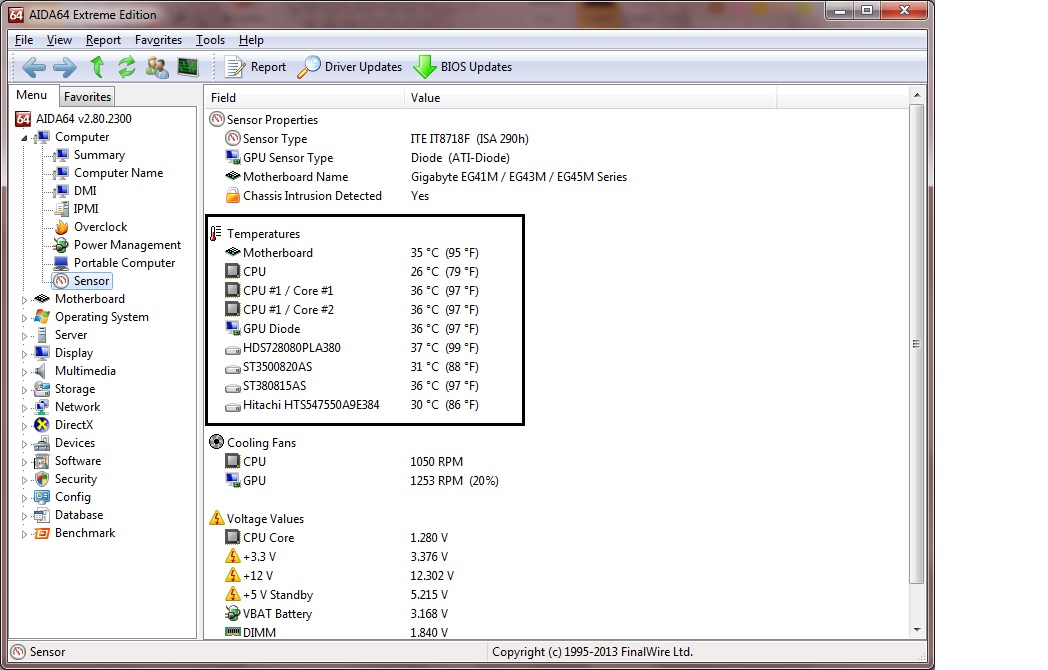The image size is (1048, 670).
Task: Open the Favorites menu
Action: pos(158,40)
